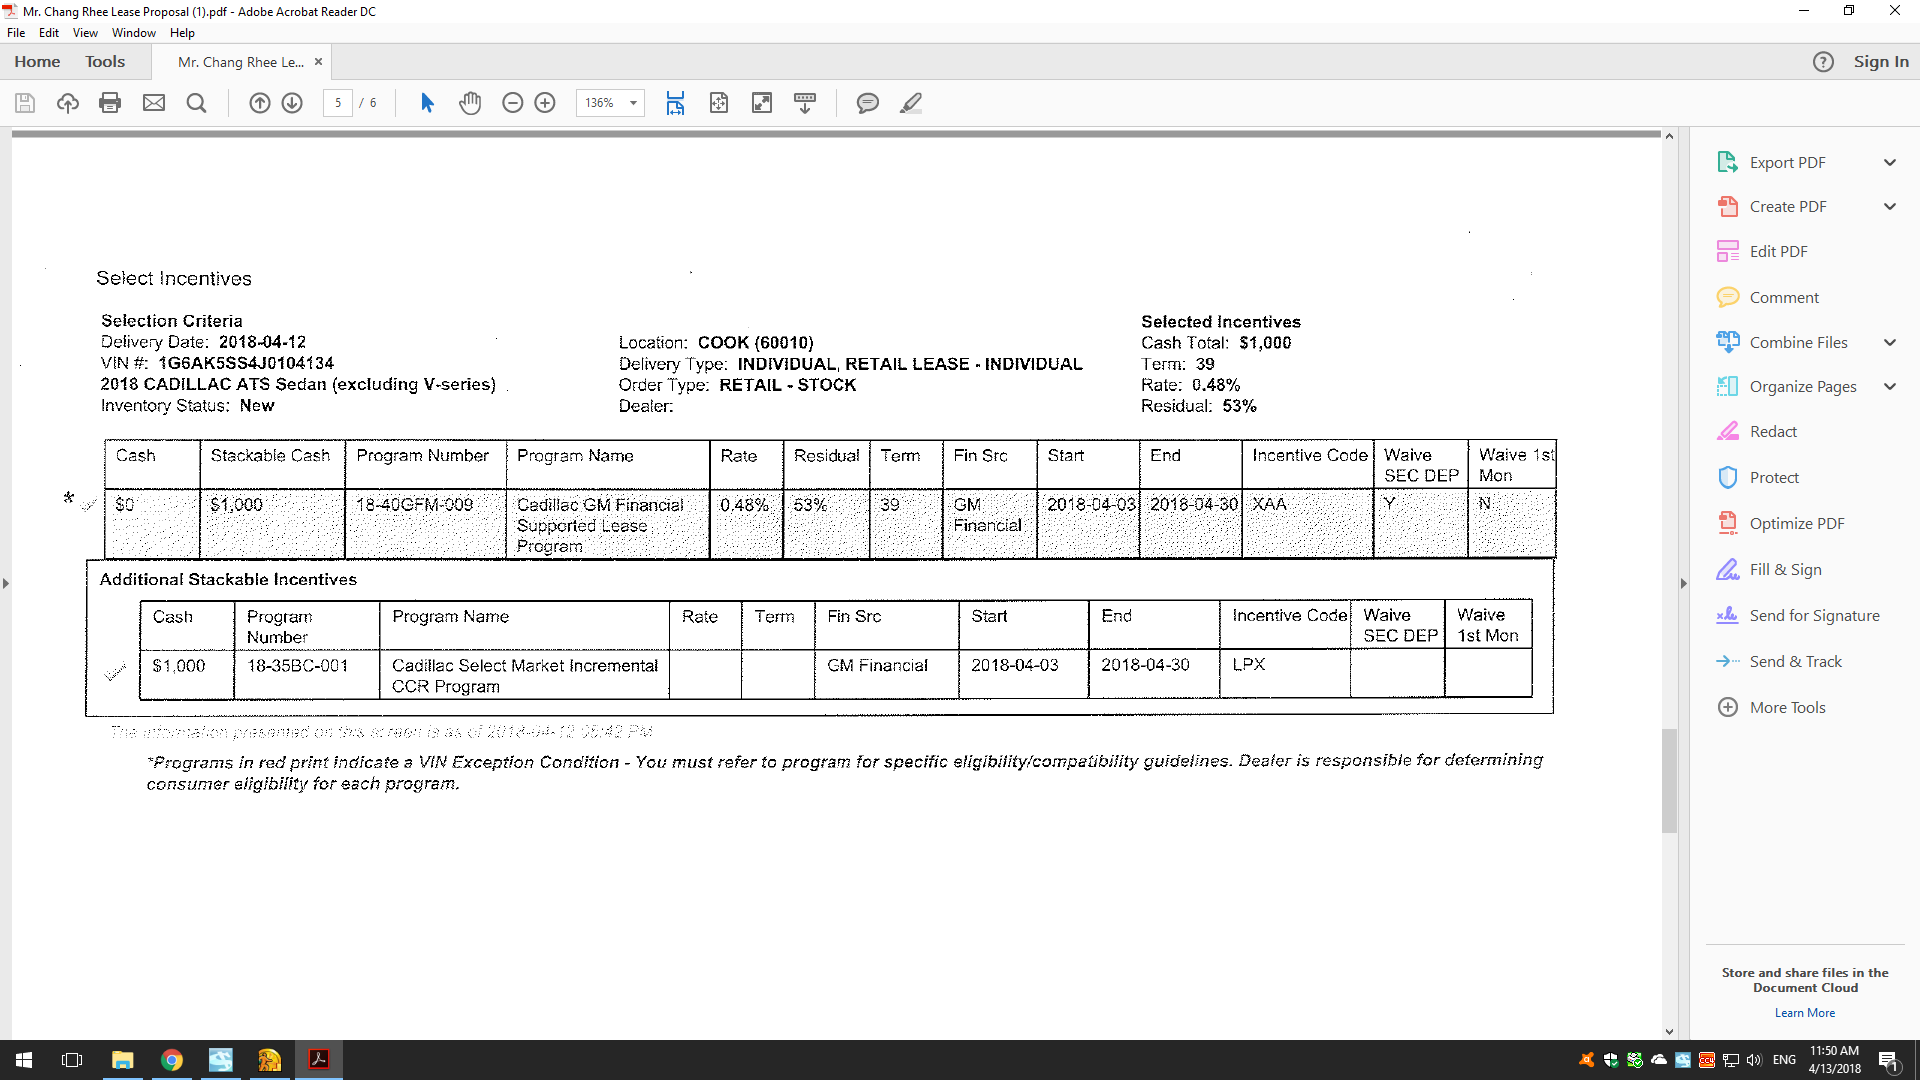Open Send & Track tool

[1795, 662]
